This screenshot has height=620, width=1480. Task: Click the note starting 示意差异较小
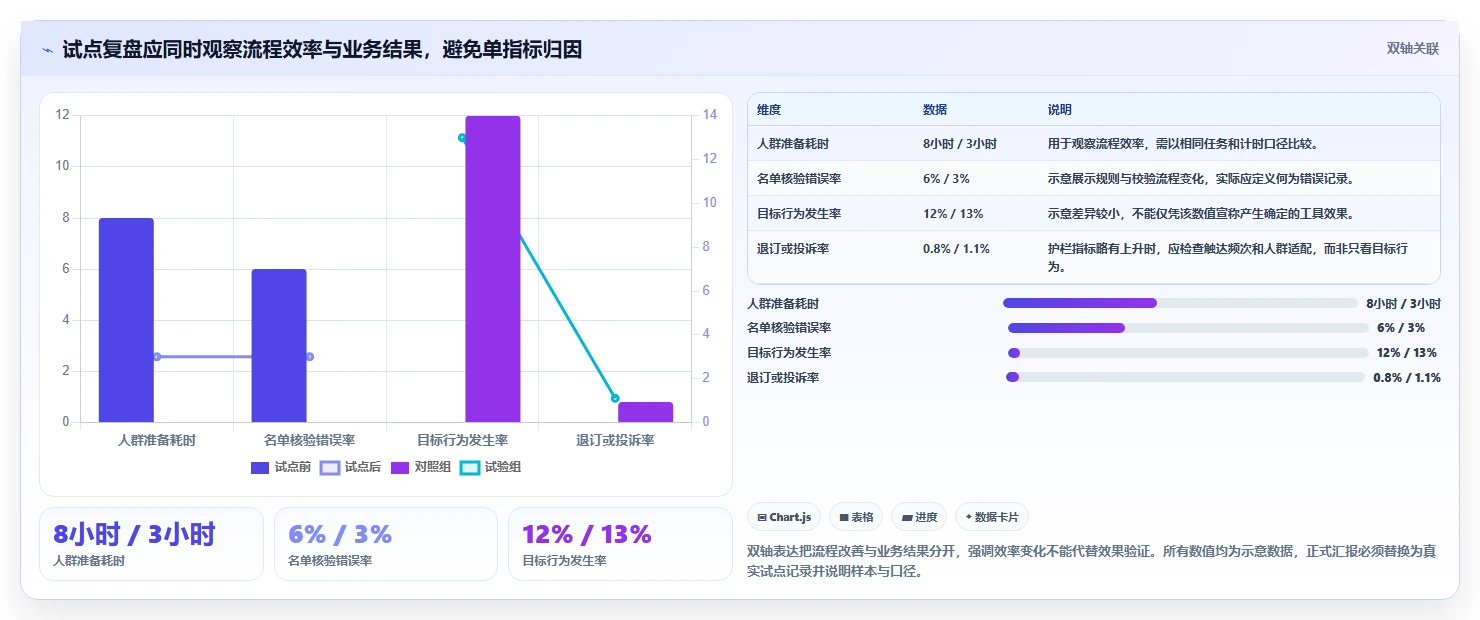[1204, 214]
